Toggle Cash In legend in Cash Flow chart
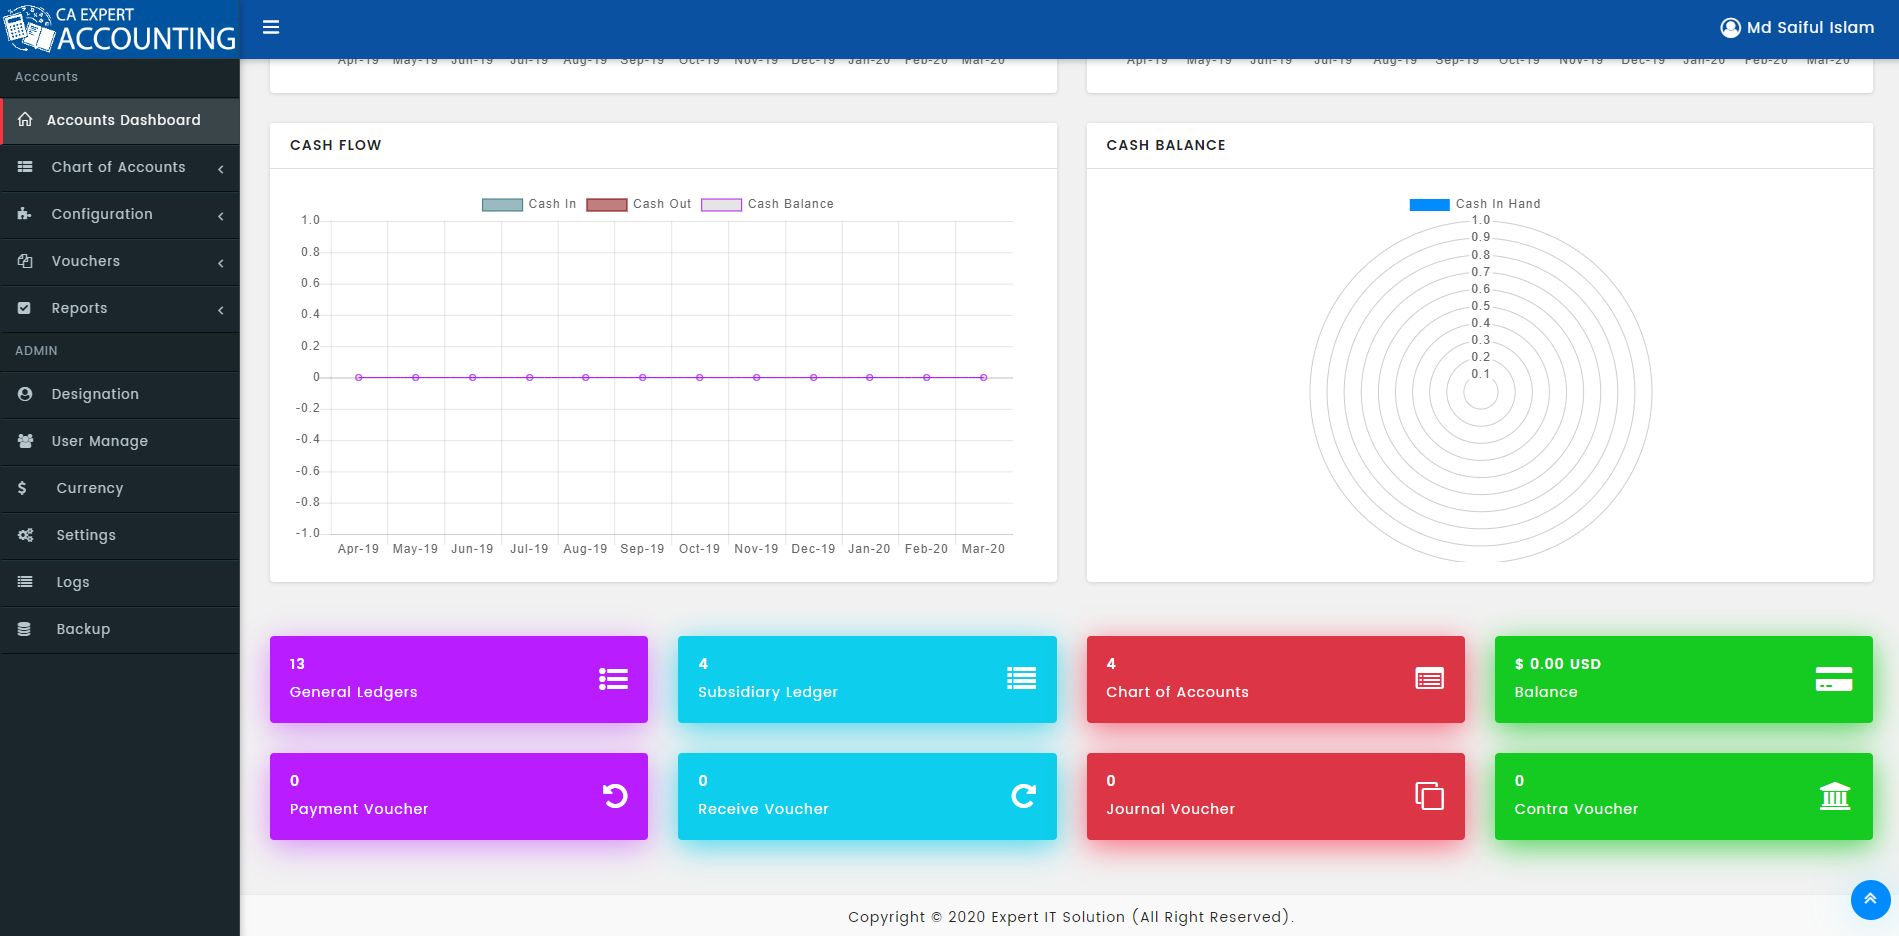1899x936 pixels. click(529, 204)
